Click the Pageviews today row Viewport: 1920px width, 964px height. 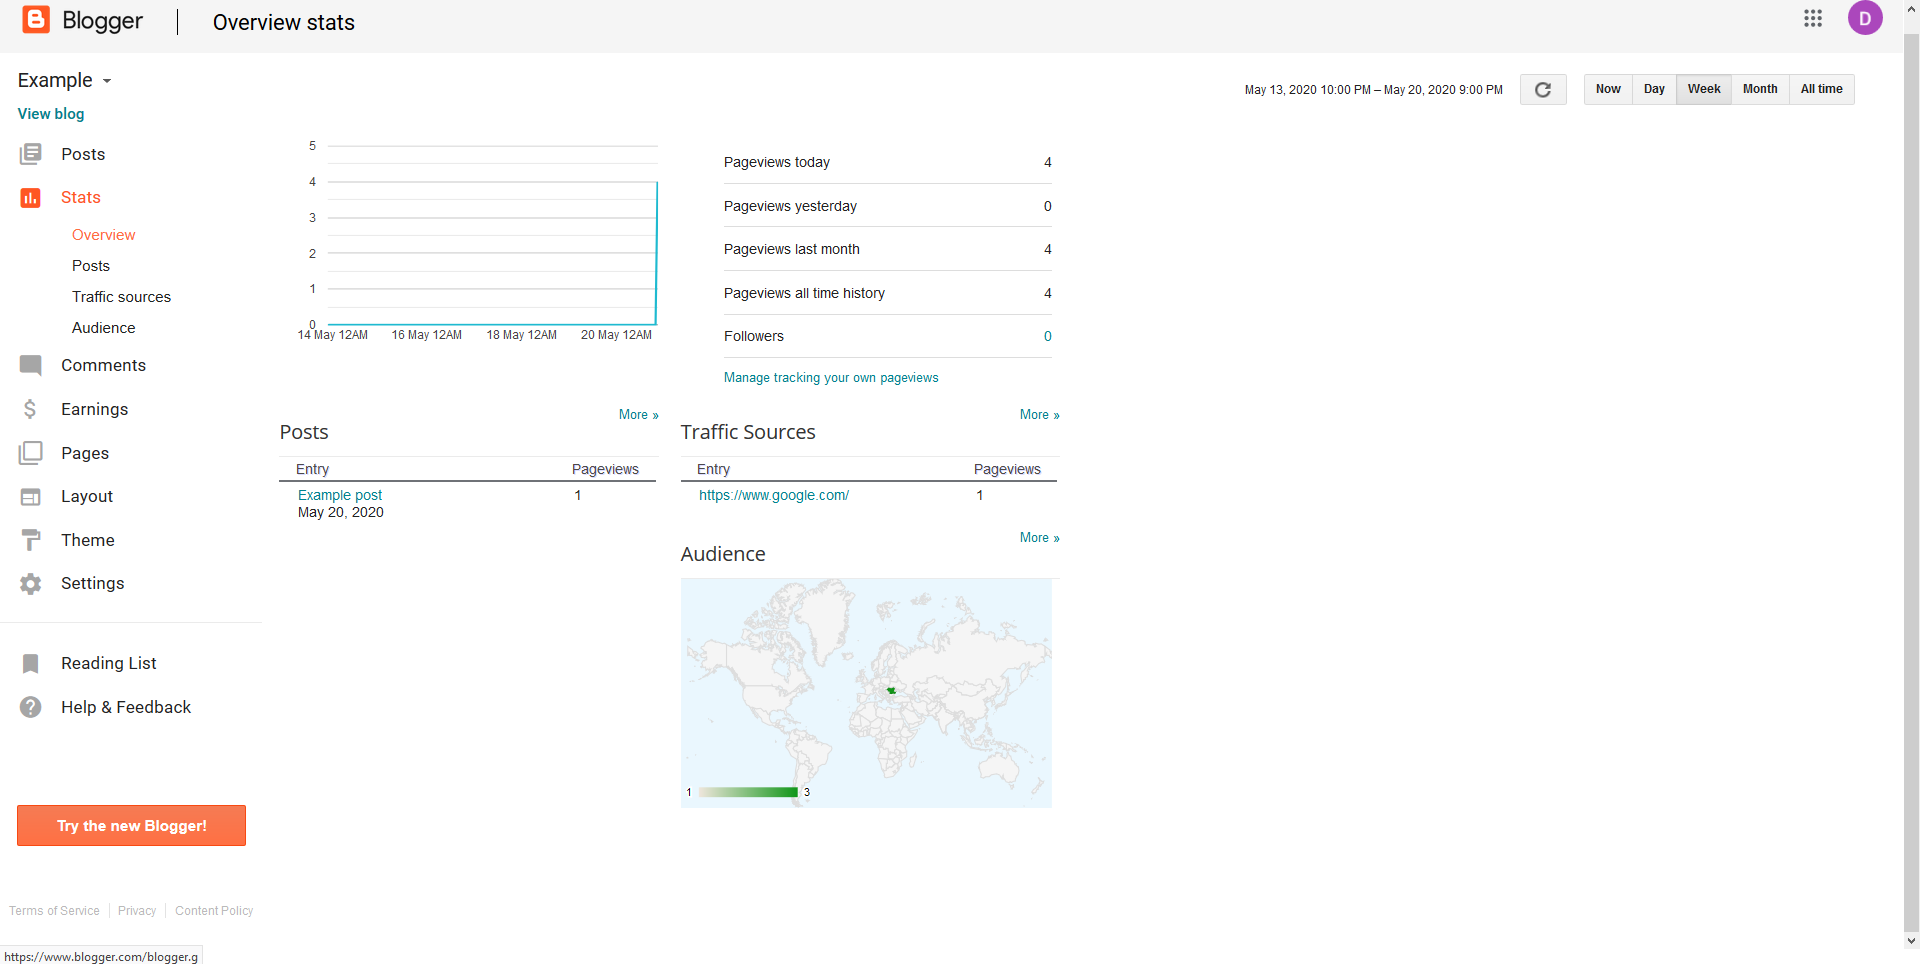(x=888, y=162)
